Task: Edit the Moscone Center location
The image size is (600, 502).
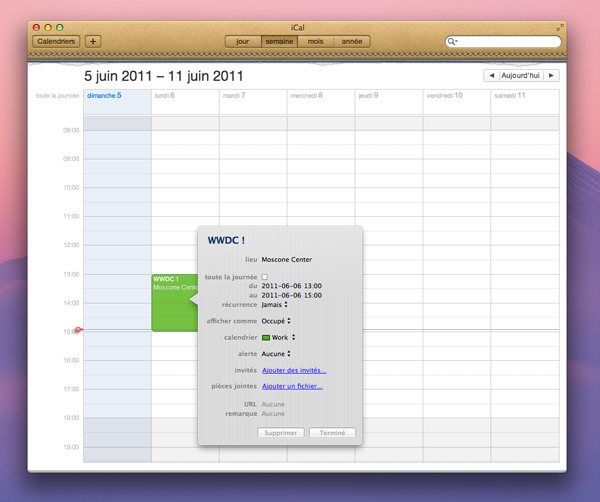Action: [287, 259]
